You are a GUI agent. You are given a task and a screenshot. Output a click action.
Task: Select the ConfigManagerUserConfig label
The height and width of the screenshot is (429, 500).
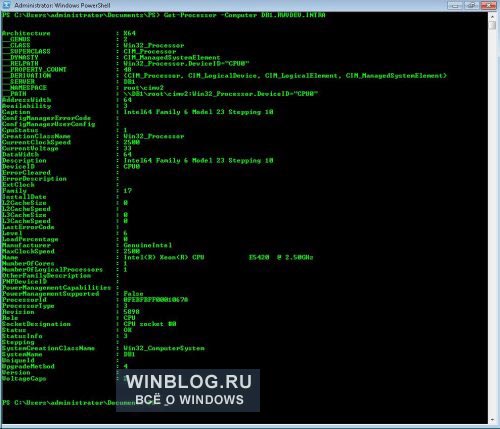tap(49, 124)
